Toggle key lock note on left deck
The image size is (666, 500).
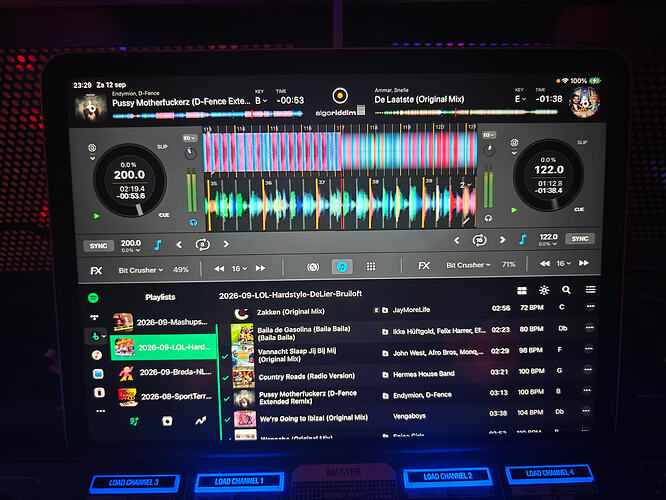click(158, 245)
